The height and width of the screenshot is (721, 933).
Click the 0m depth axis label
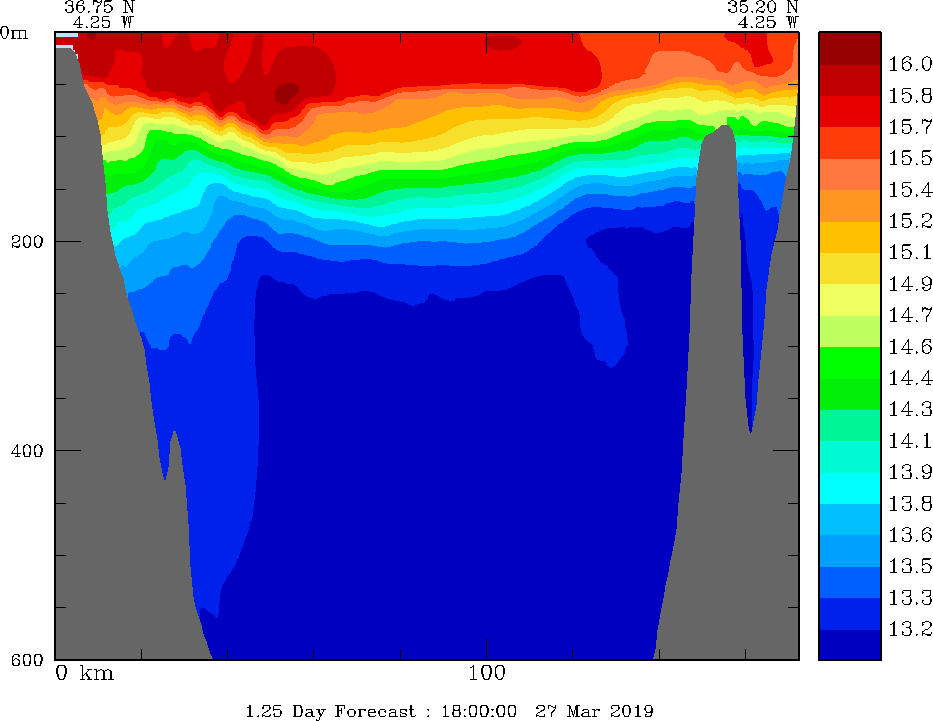(x=14, y=33)
